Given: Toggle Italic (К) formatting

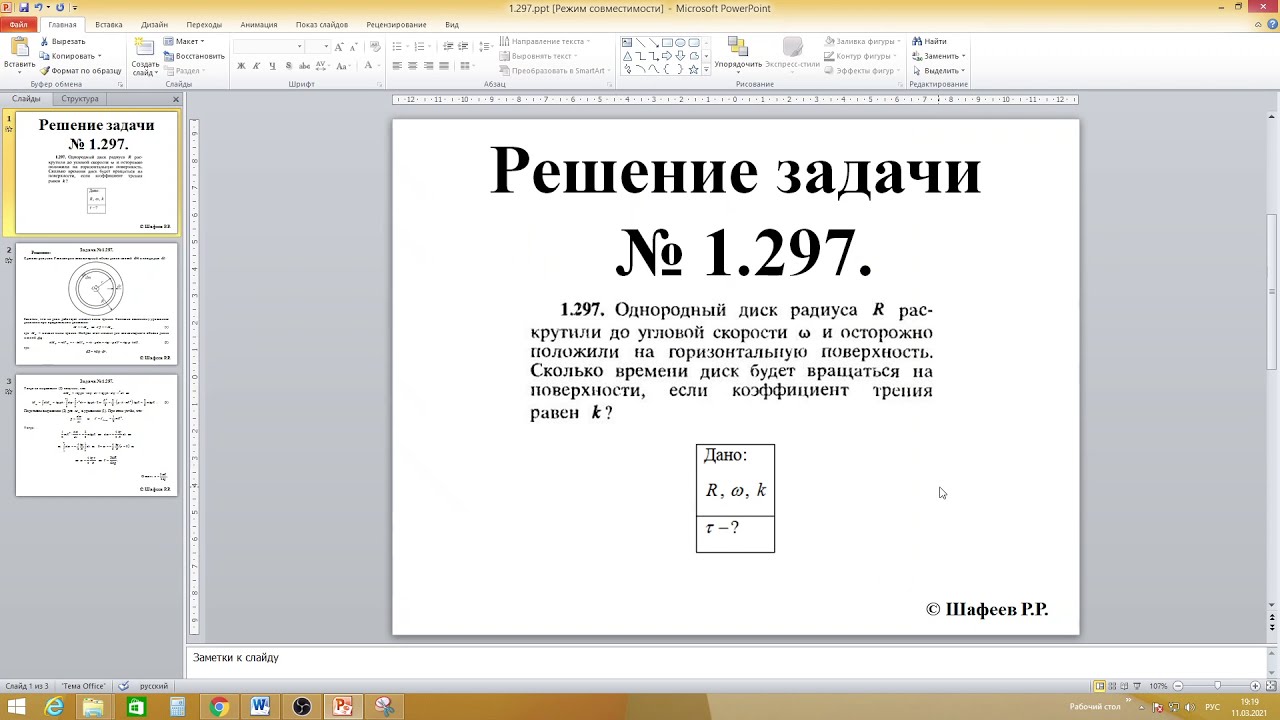Looking at the screenshot, I should (257, 66).
